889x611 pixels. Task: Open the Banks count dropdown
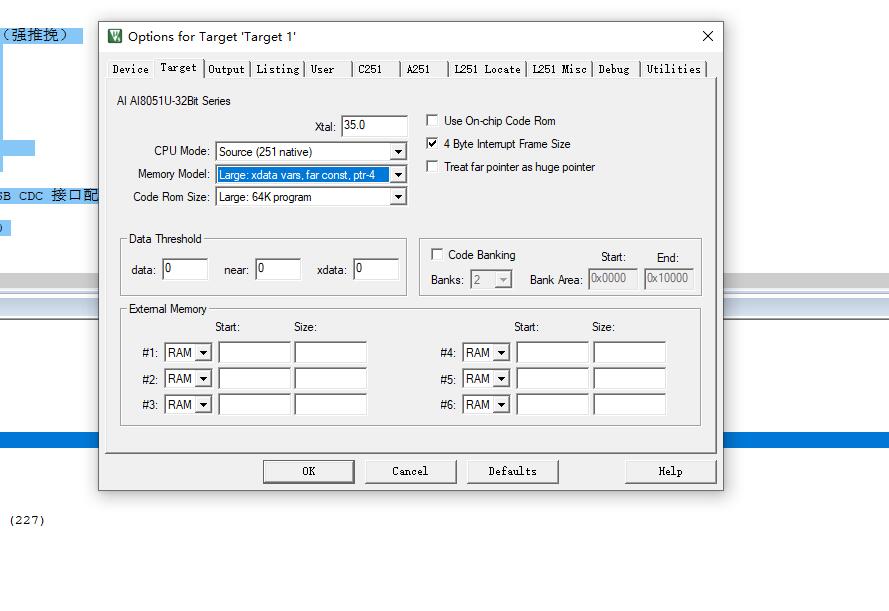(503, 279)
